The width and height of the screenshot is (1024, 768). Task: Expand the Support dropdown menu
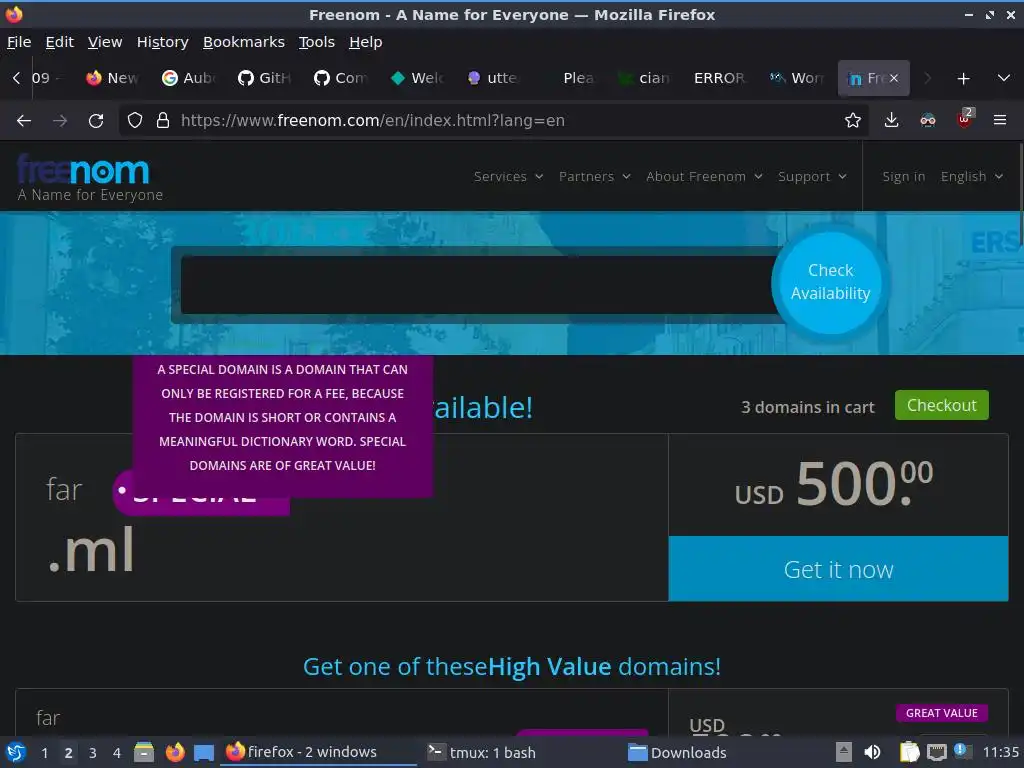pos(812,176)
